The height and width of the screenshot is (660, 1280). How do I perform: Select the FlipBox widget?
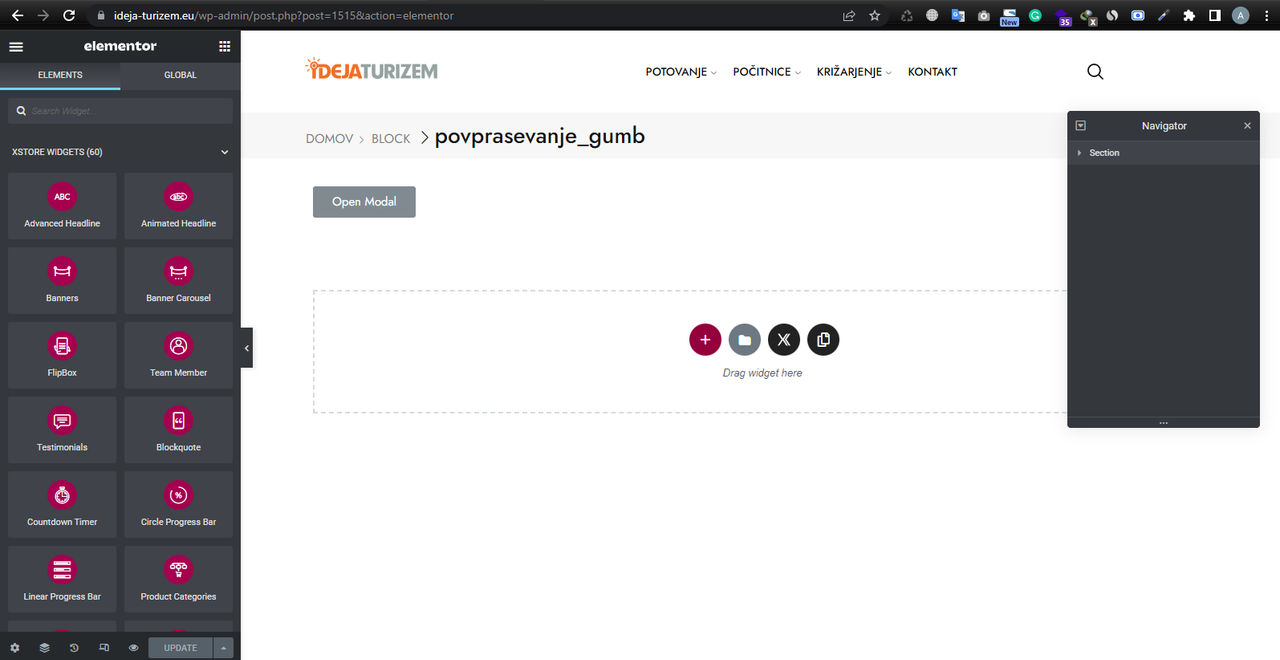pos(62,355)
